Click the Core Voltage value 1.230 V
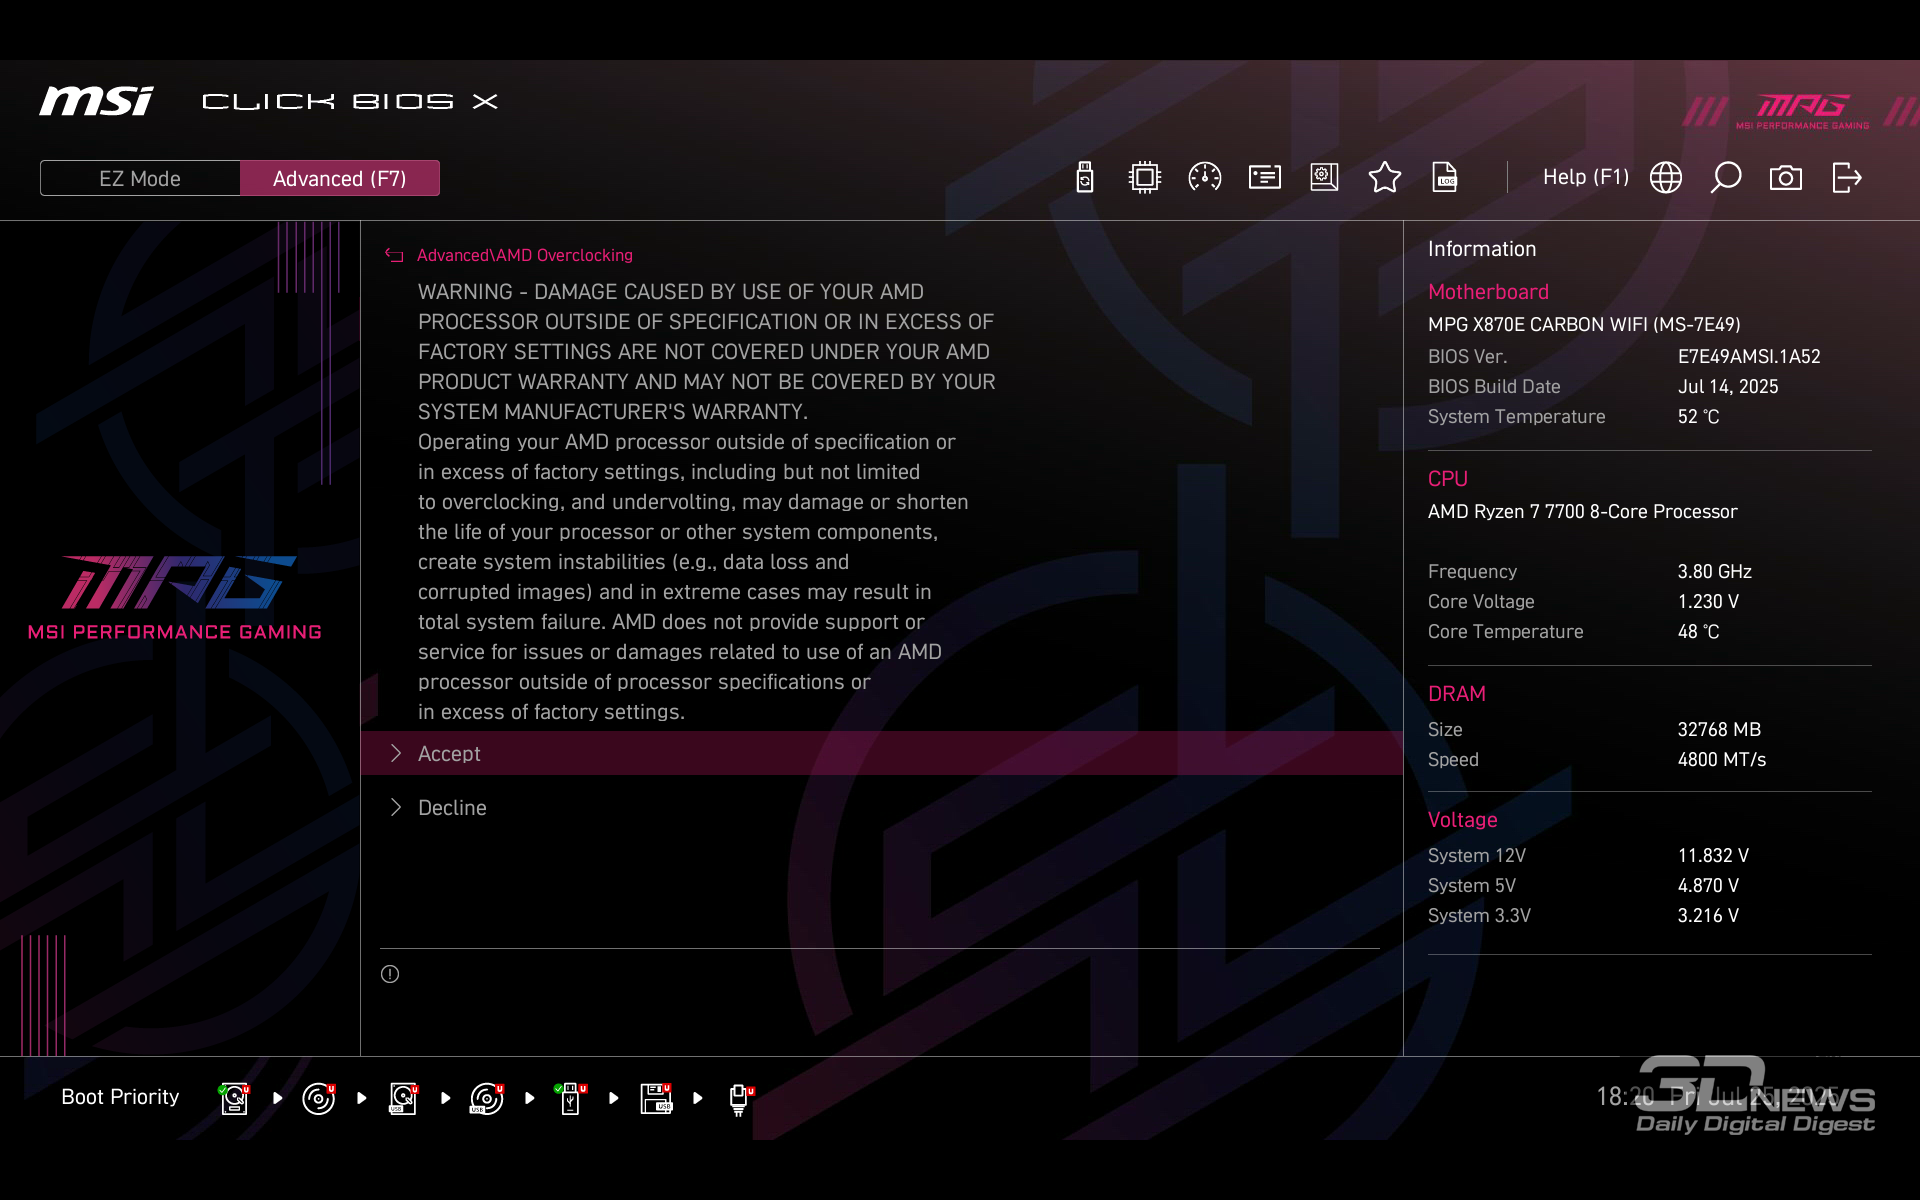1920x1200 pixels. [x=1708, y=601]
